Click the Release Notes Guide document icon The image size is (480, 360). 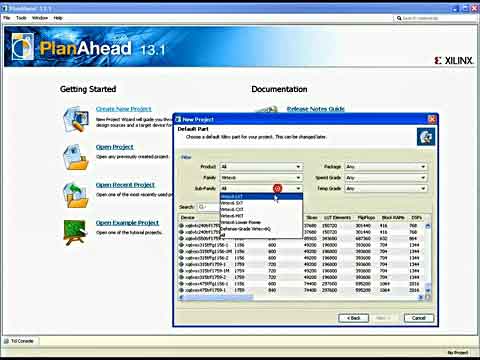coord(267,109)
